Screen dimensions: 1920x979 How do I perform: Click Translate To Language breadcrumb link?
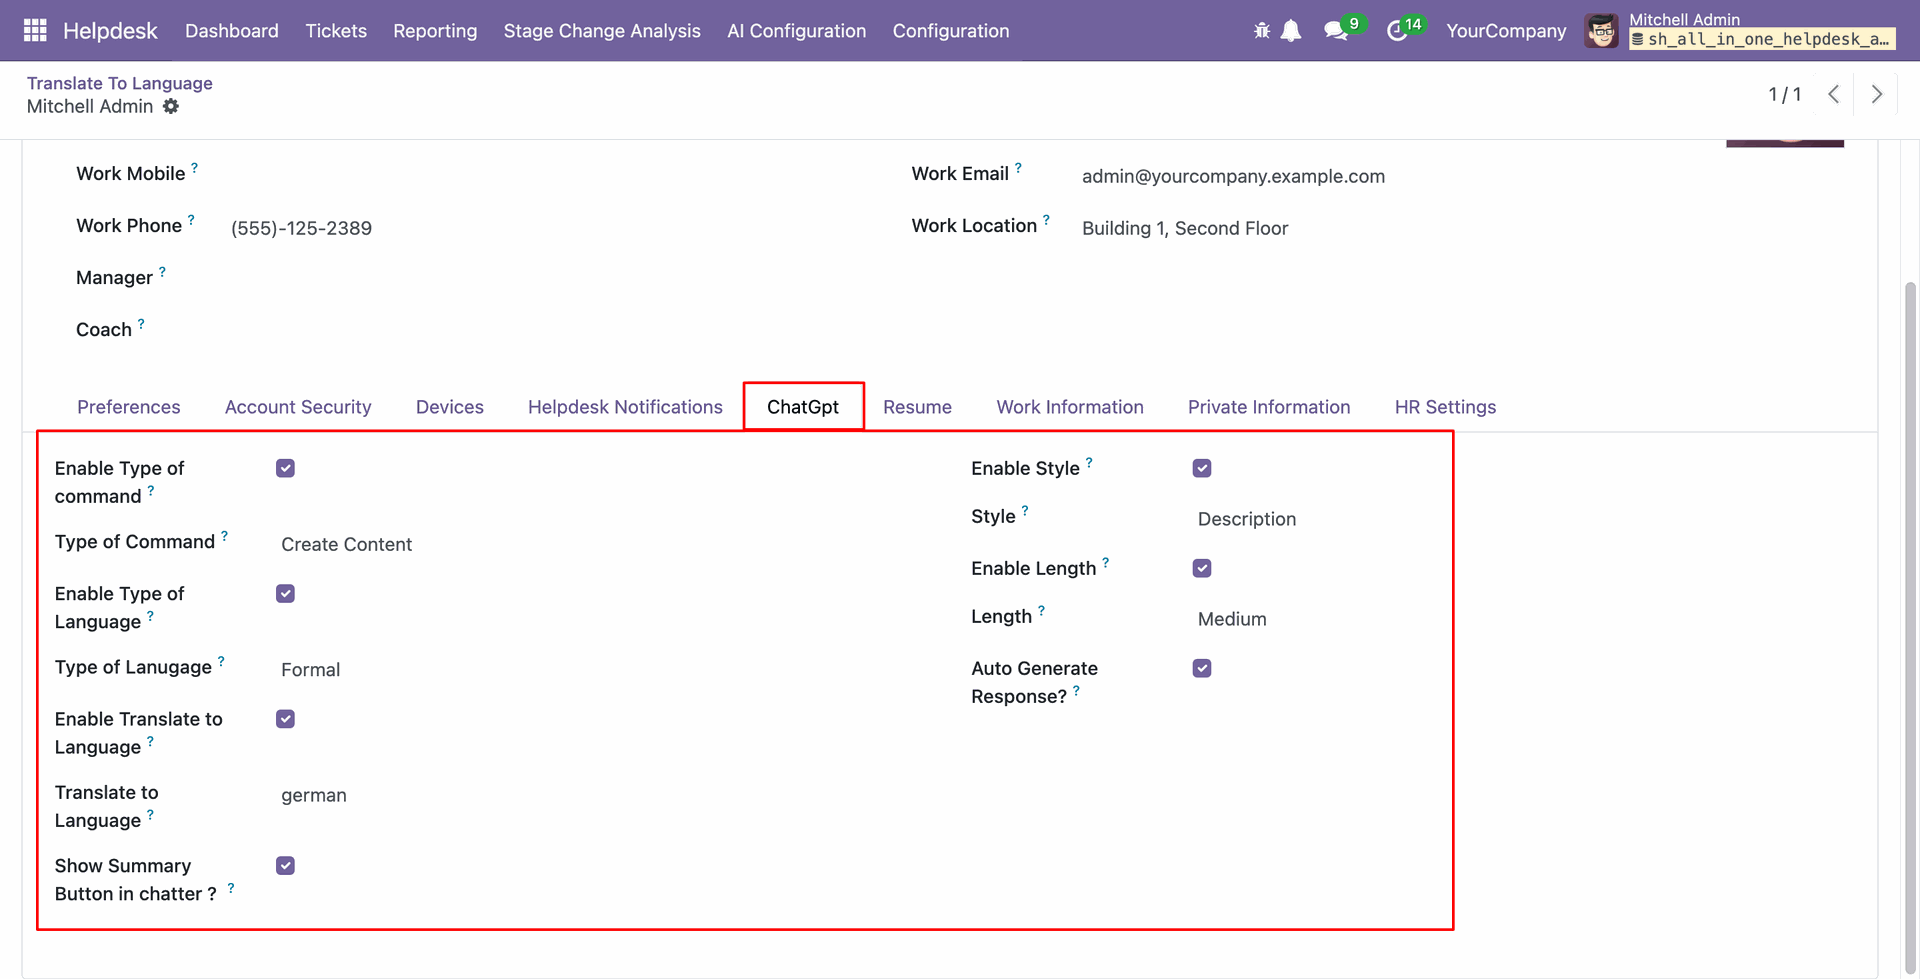coord(120,83)
